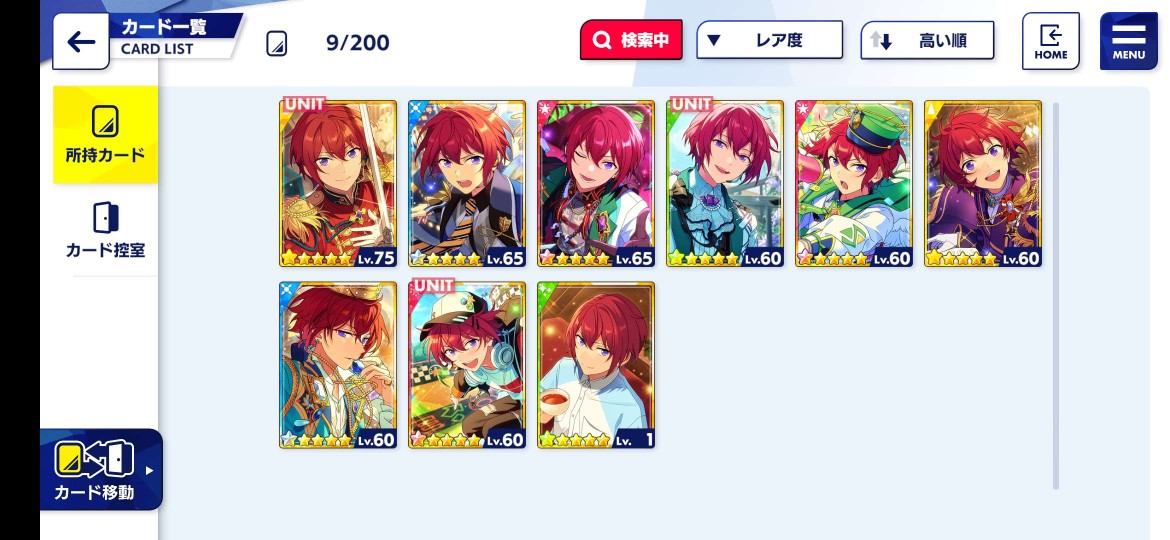Image resolution: width=1170 pixels, height=540 pixels.
Task: Select the green hat Lv.60 card
Action: pyautogui.click(x=854, y=183)
